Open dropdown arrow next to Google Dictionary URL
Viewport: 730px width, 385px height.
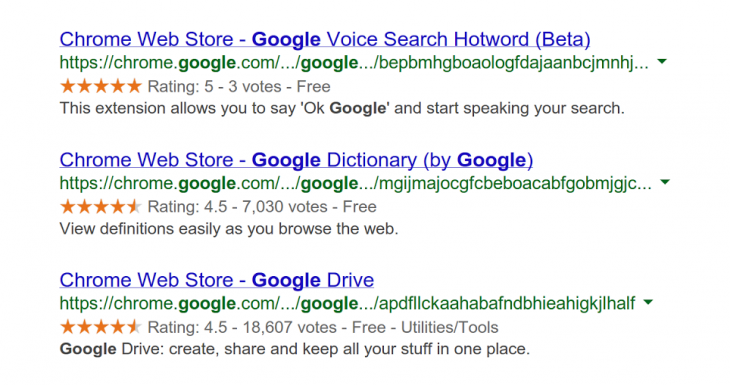[x=665, y=182]
